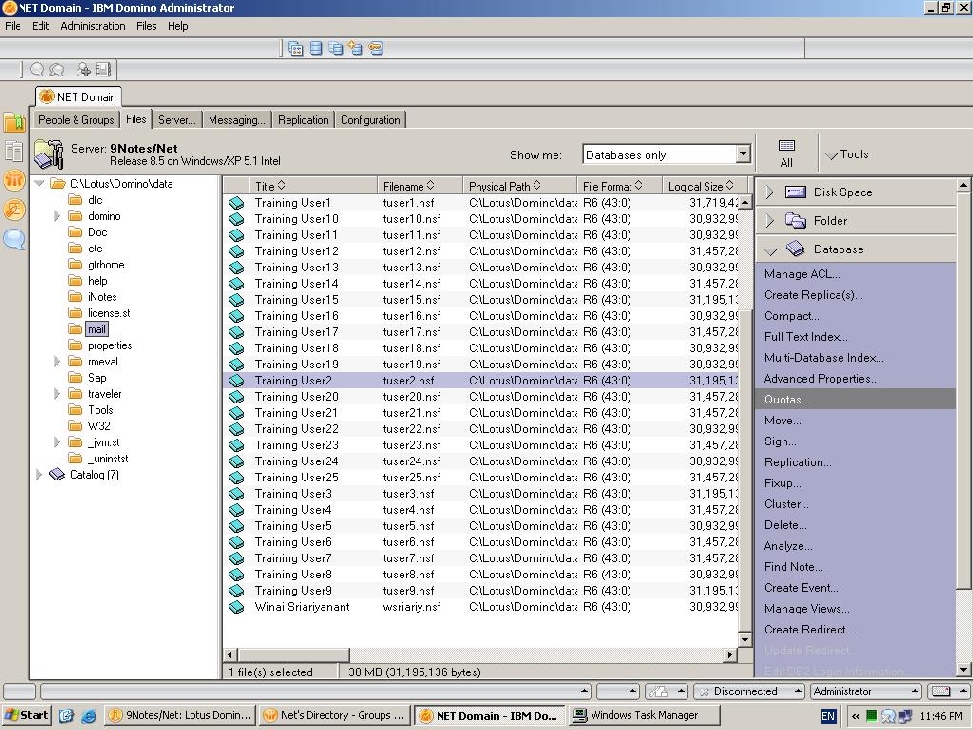Click the Internet Explorer quick launch icon
Viewport: 973px width, 730px height.
(89, 716)
